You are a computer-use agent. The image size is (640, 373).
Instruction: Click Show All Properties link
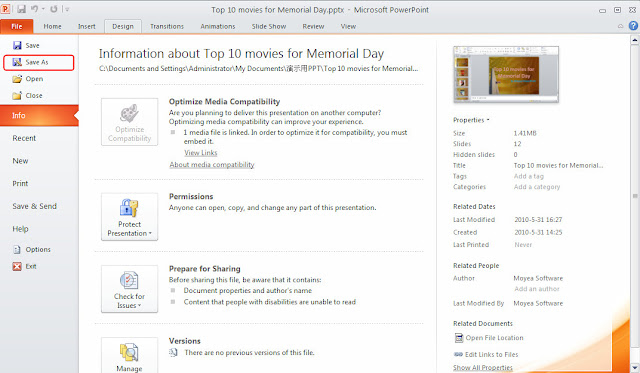coord(482,367)
